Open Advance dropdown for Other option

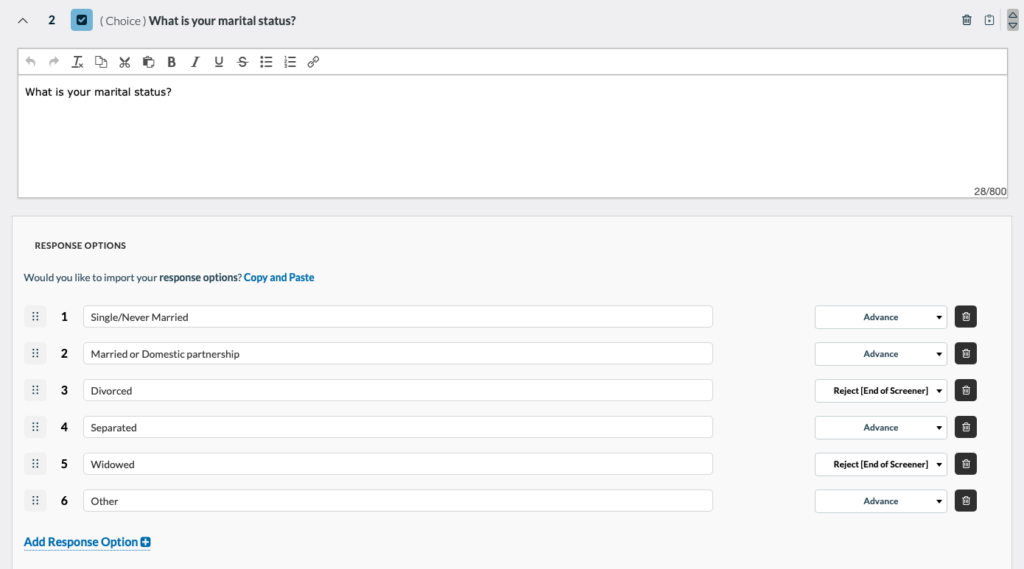tap(880, 501)
